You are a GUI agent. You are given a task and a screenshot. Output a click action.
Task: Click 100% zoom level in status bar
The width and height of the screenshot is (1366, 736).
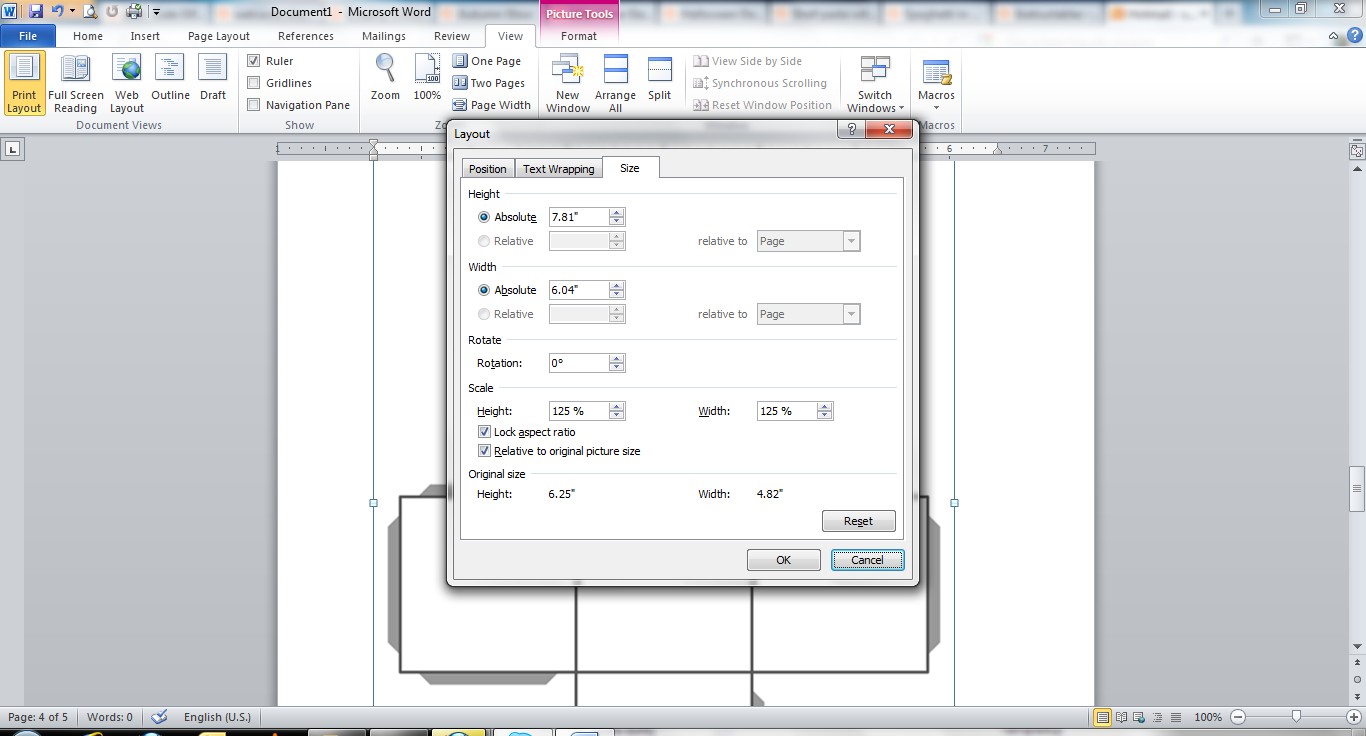[1208, 717]
